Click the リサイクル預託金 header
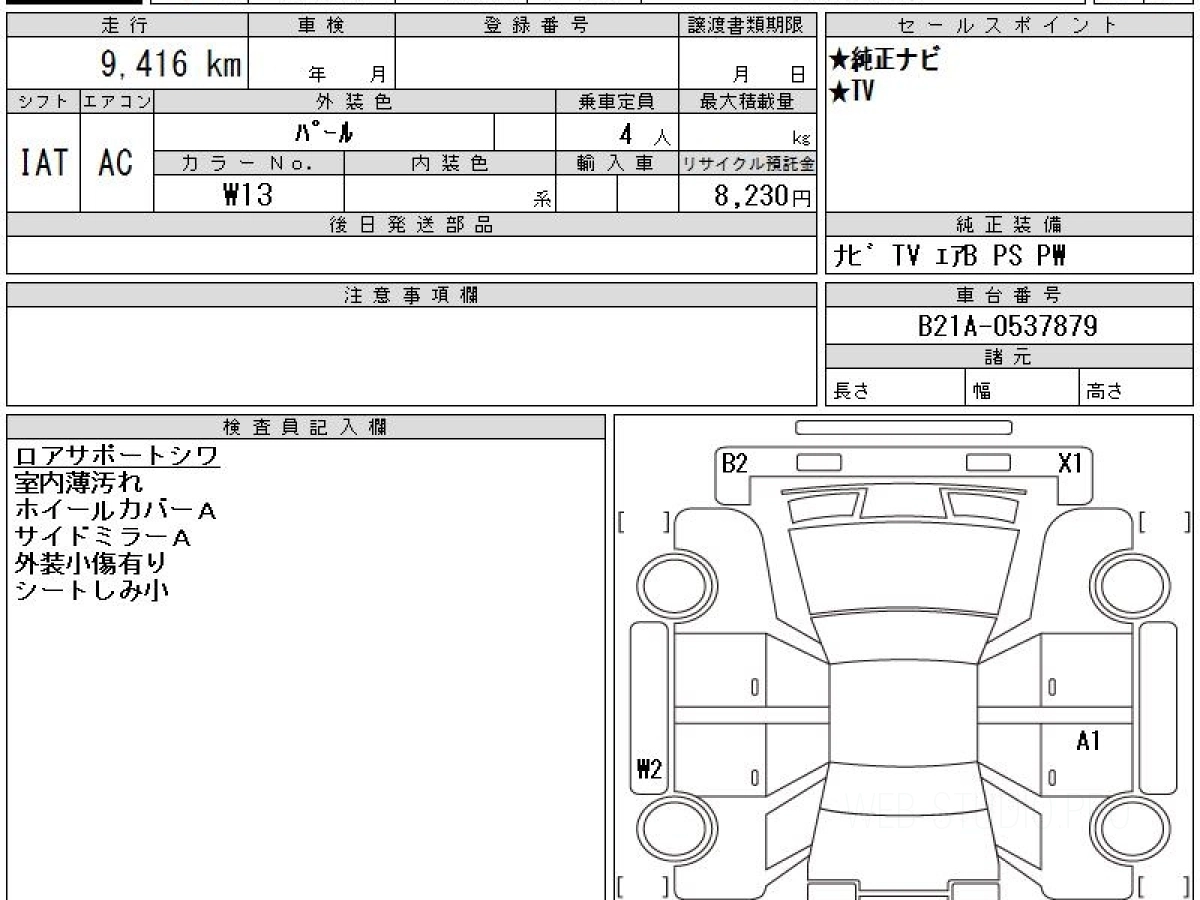Viewport: 1200px width, 900px height. pos(747,163)
